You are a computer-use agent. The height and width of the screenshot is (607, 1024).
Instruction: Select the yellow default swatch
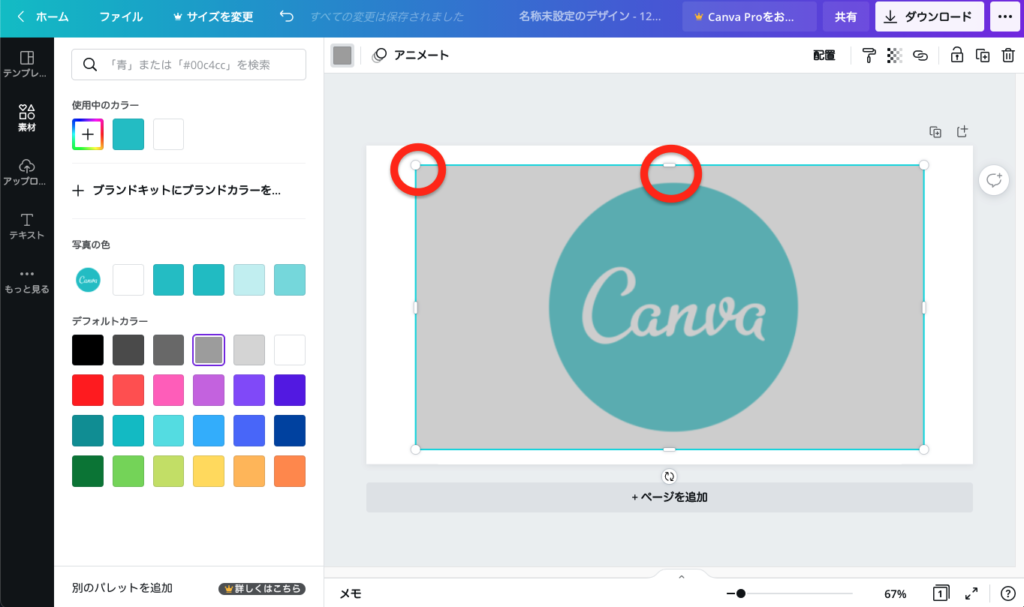click(x=208, y=471)
